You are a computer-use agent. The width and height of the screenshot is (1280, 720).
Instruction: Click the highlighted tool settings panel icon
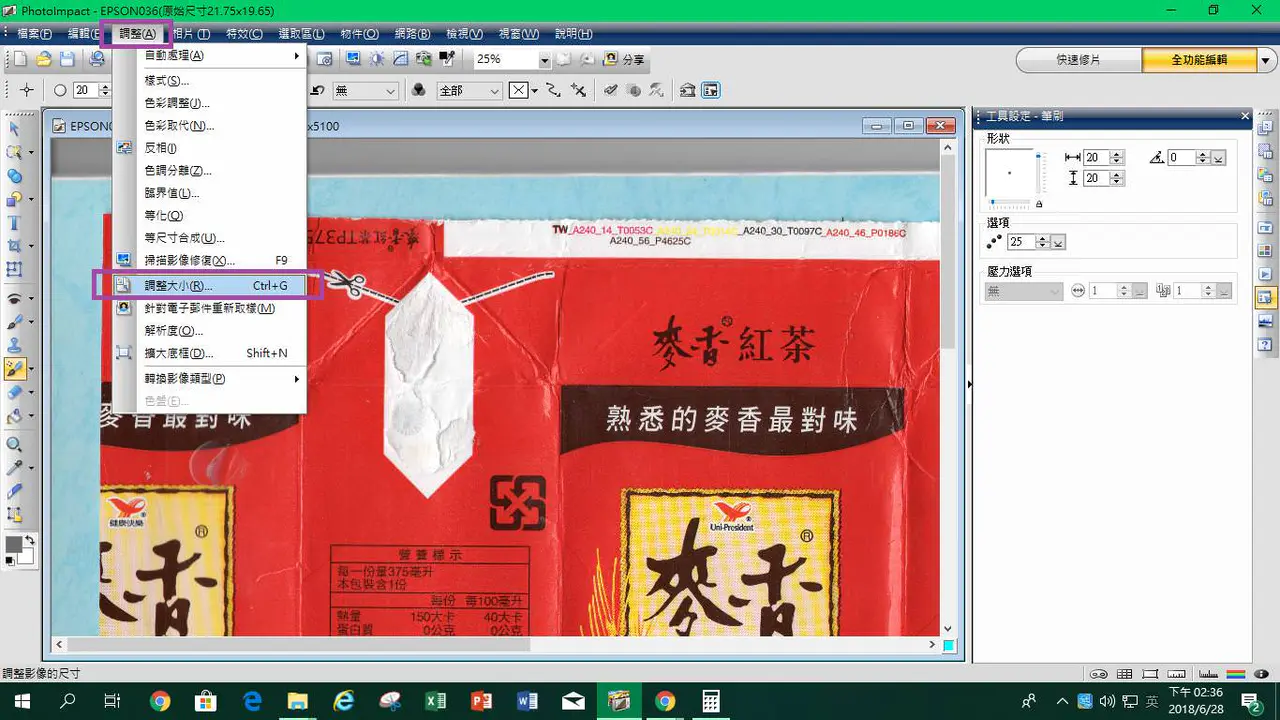coord(1265,297)
